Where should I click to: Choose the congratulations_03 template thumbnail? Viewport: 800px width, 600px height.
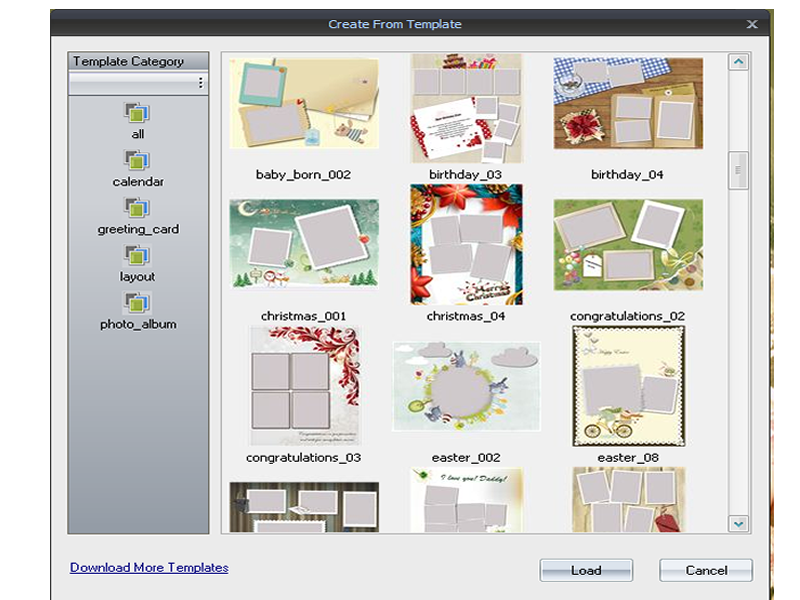(304, 386)
